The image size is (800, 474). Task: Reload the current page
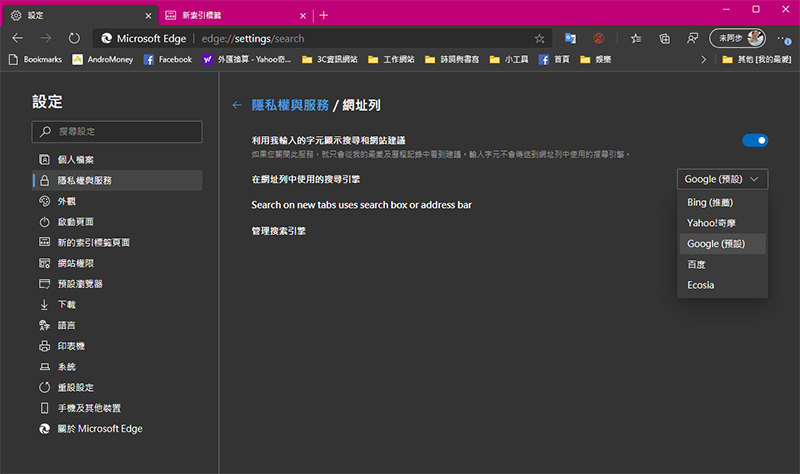pos(74,38)
